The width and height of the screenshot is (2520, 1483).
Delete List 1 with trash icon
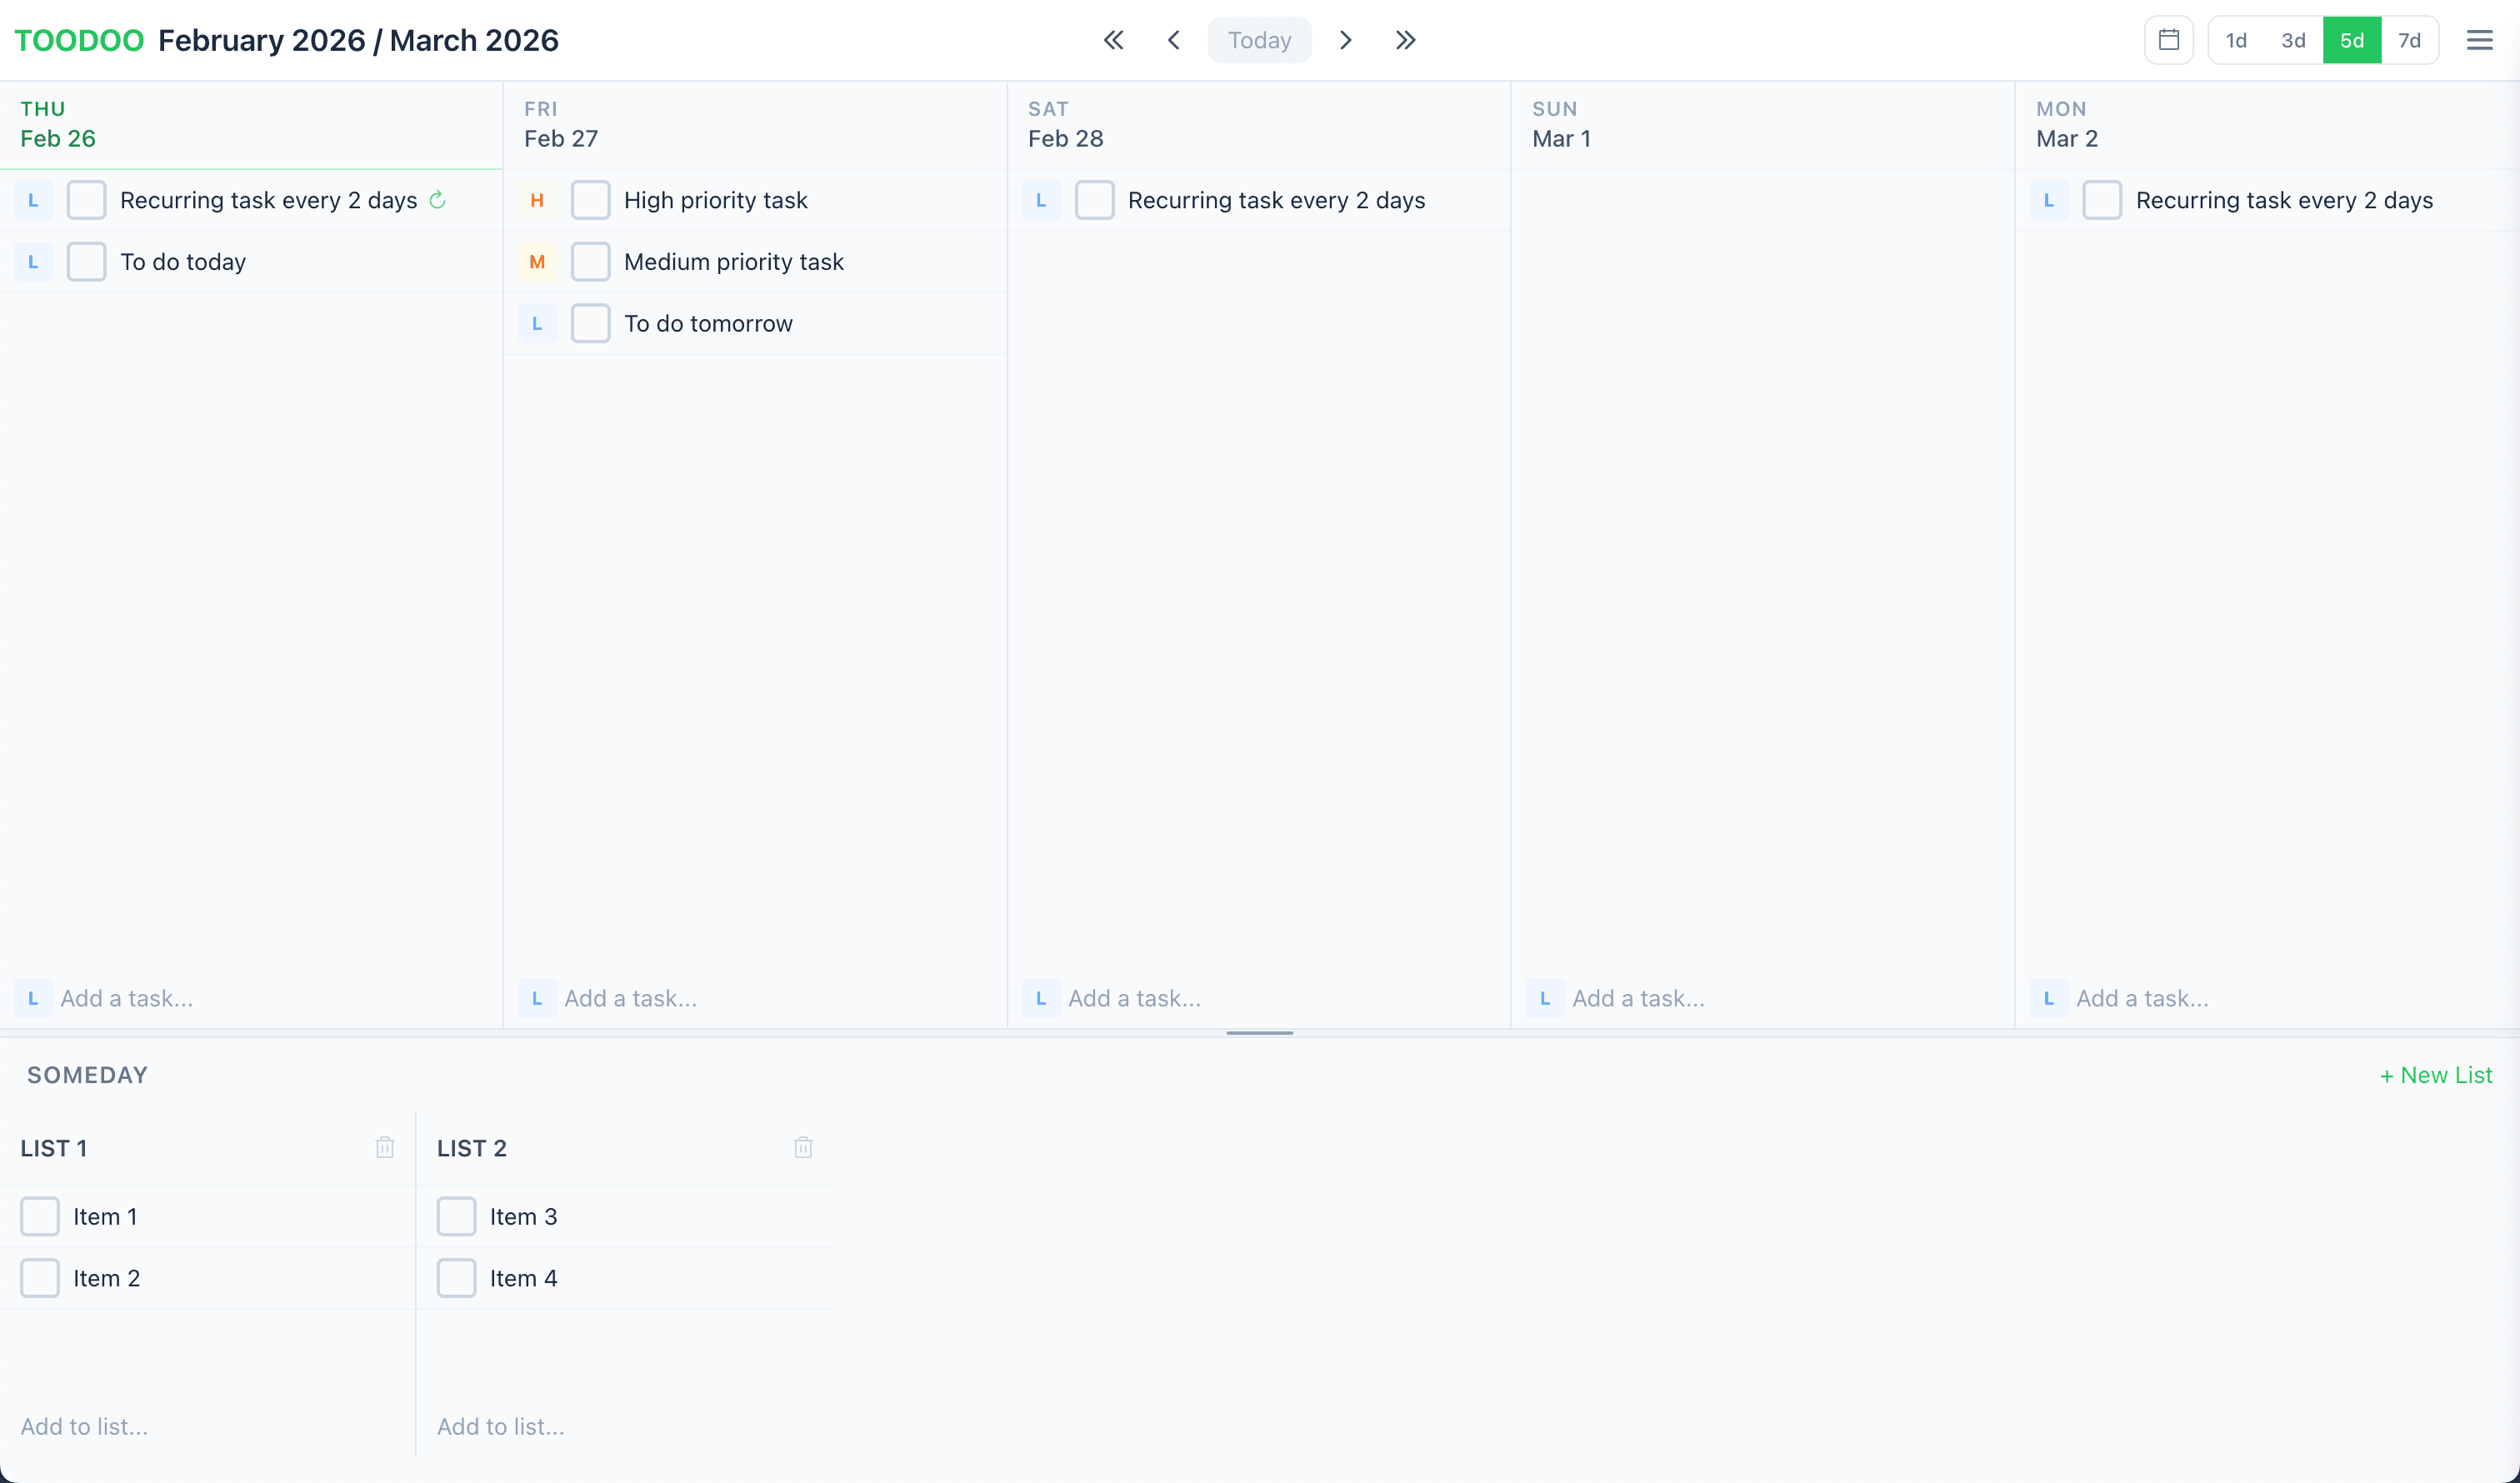coord(385,1147)
